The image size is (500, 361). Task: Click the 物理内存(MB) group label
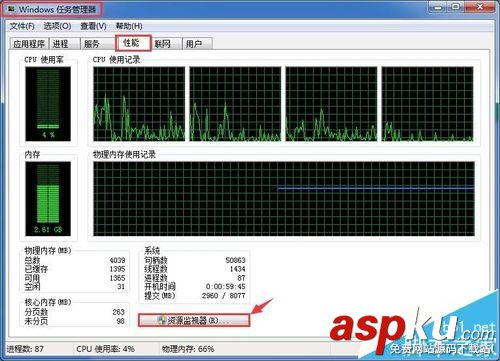point(48,250)
